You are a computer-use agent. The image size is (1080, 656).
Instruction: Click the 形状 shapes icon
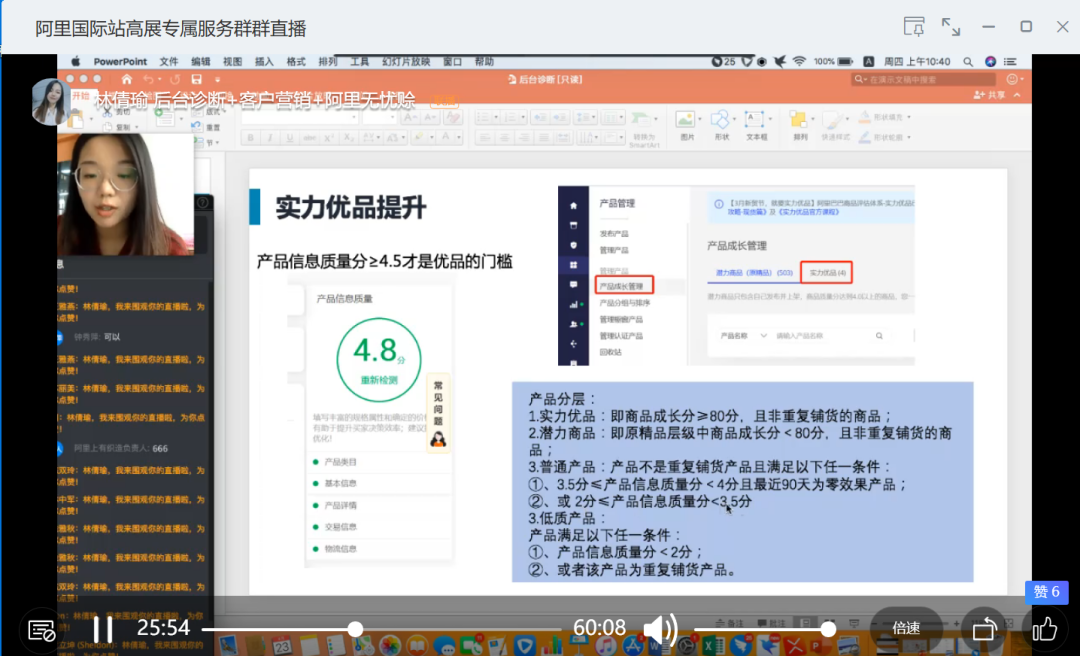click(720, 120)
